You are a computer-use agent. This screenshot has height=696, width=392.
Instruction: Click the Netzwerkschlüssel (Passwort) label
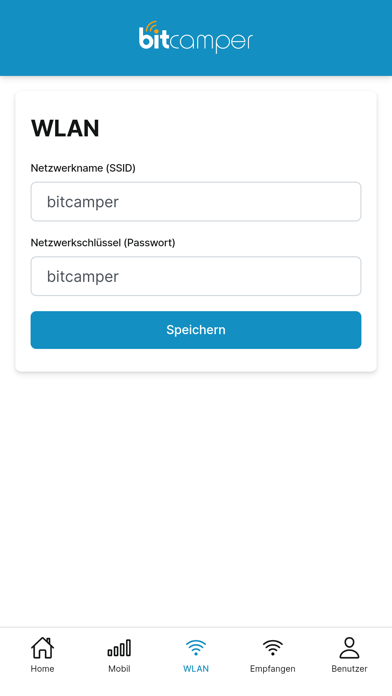103,243
